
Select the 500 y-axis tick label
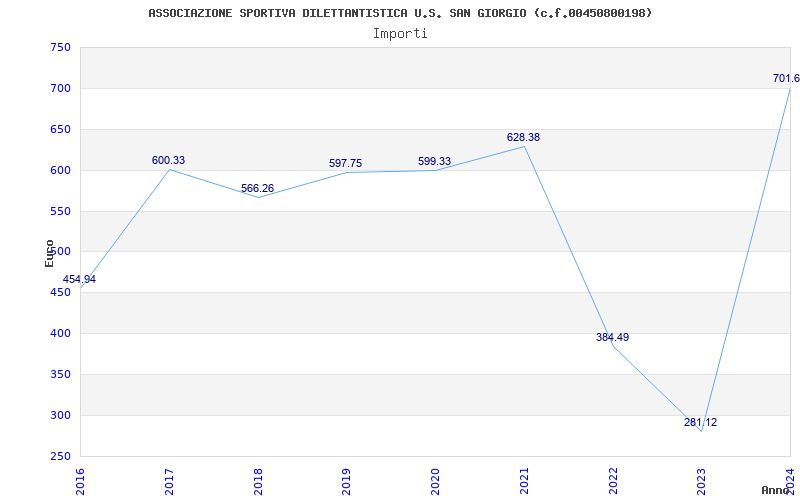pos(60,252)
